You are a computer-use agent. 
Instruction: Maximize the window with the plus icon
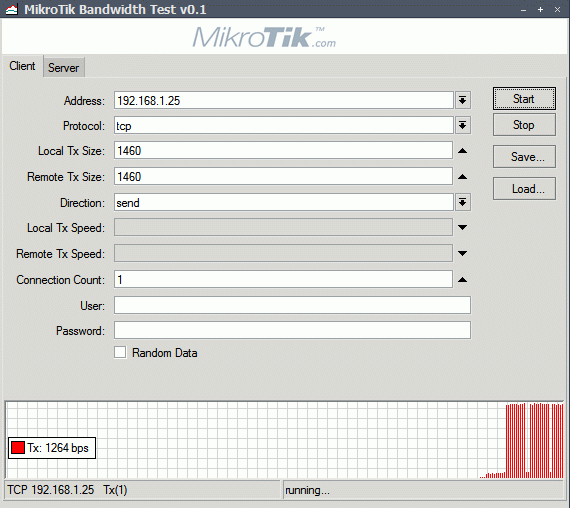tap(541, 10)
